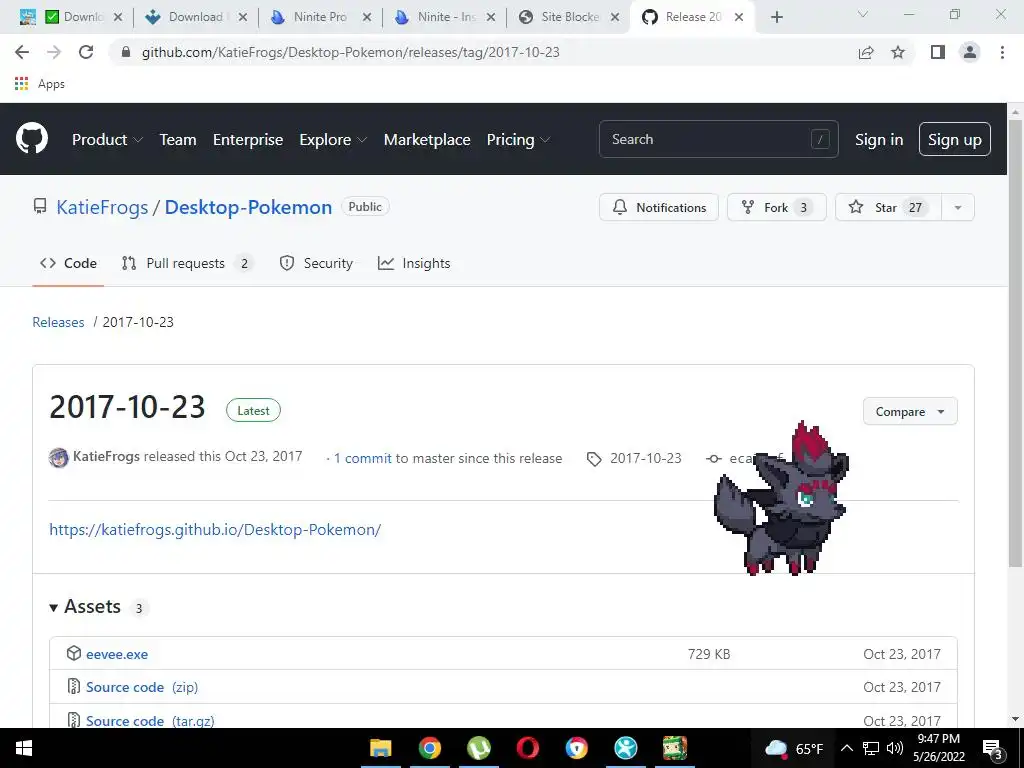Open the Security tab
This screenshot has height=768, width=1024.
[316, 263]
